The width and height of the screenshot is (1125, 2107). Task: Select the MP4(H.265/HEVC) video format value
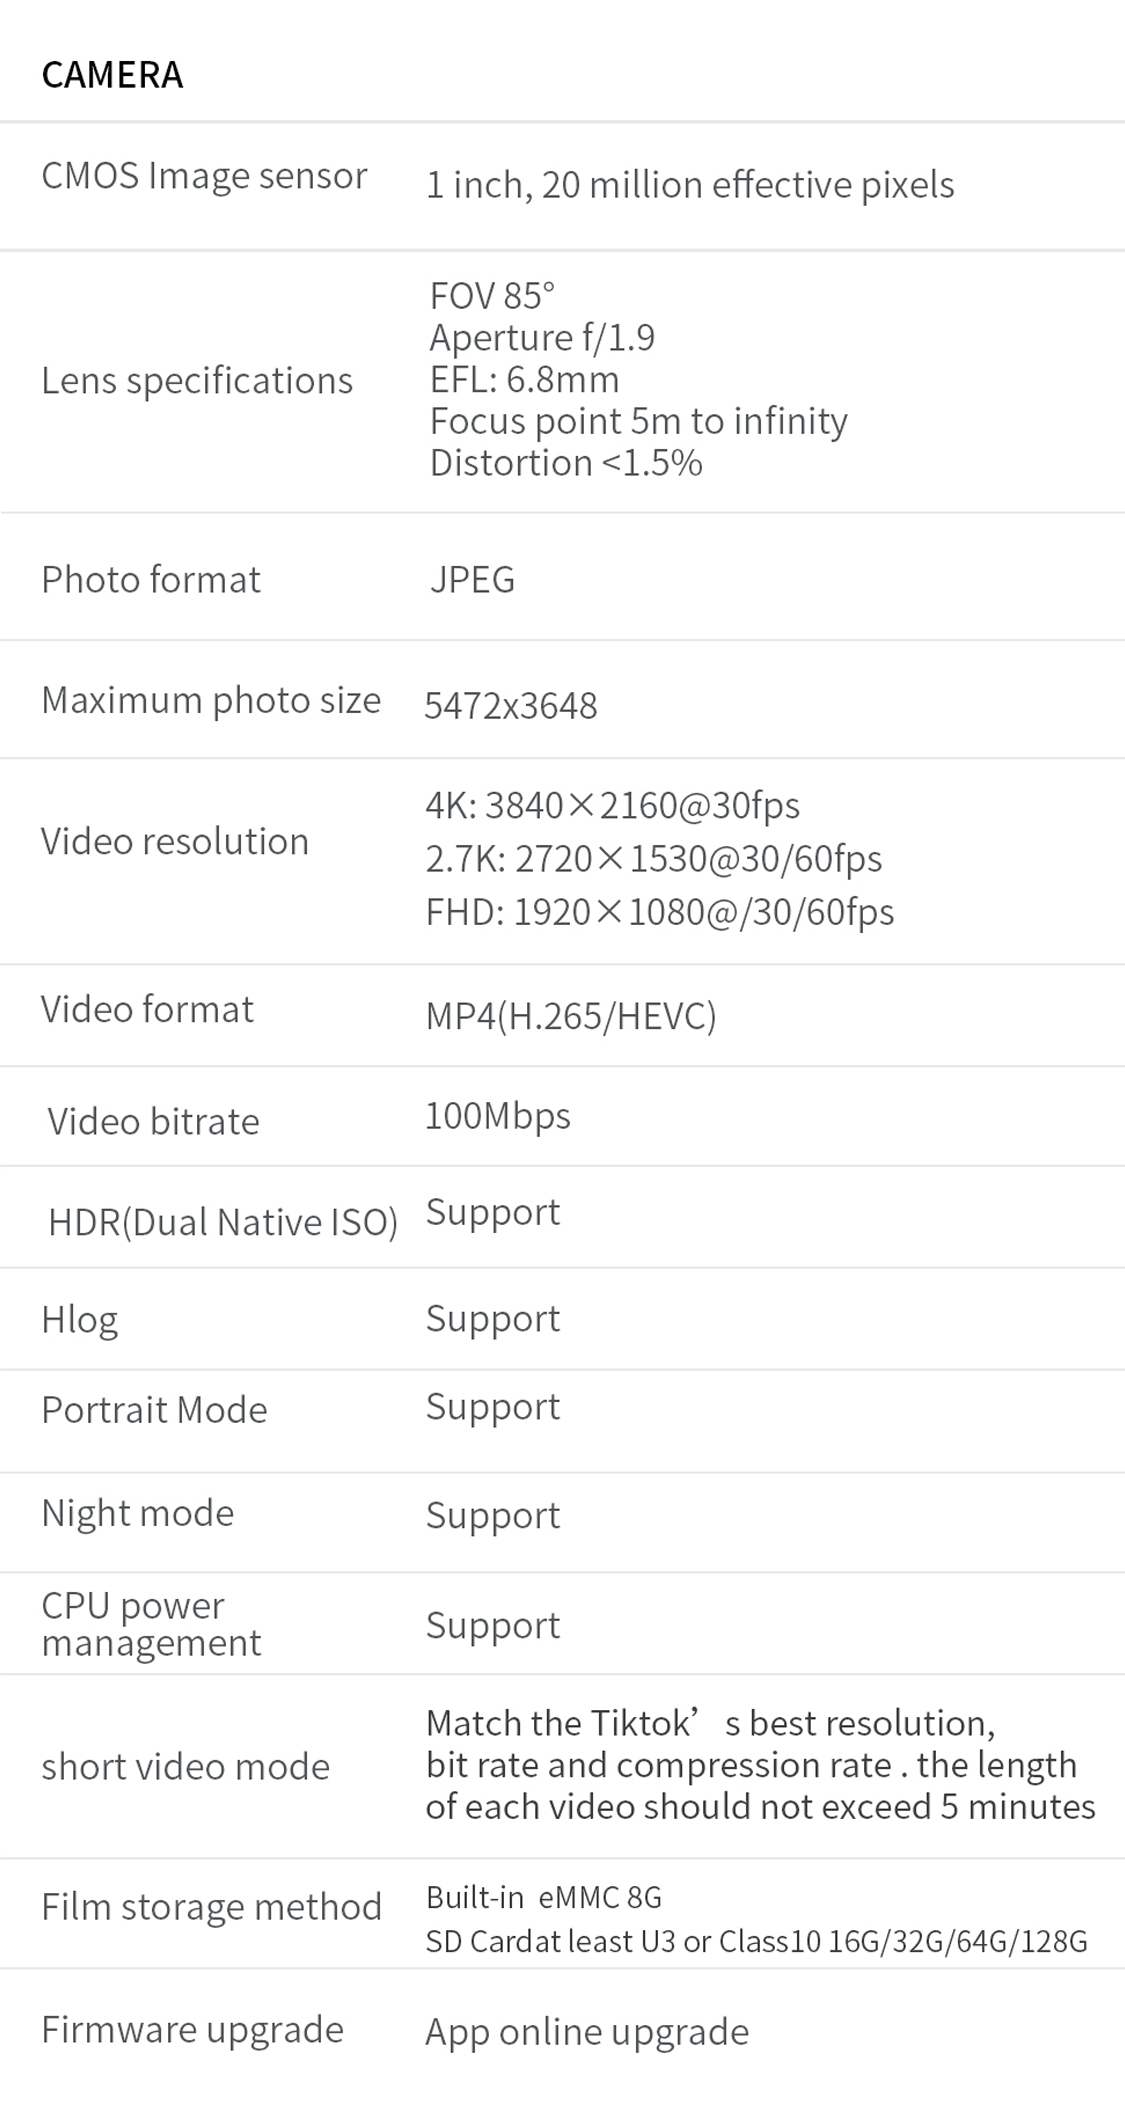coord(571,1016)
